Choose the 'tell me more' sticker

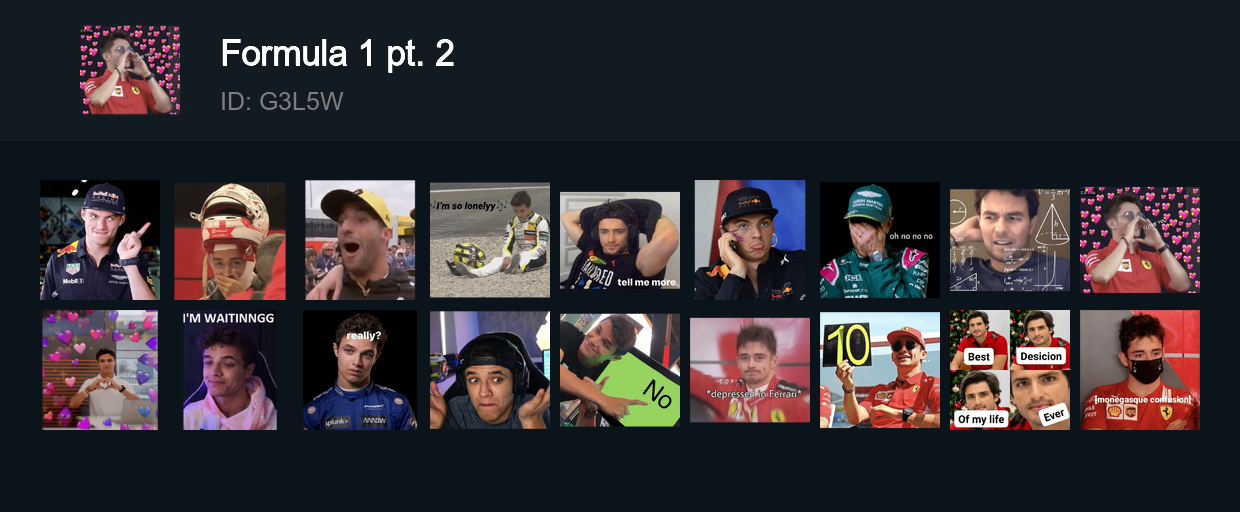[620, 240]
